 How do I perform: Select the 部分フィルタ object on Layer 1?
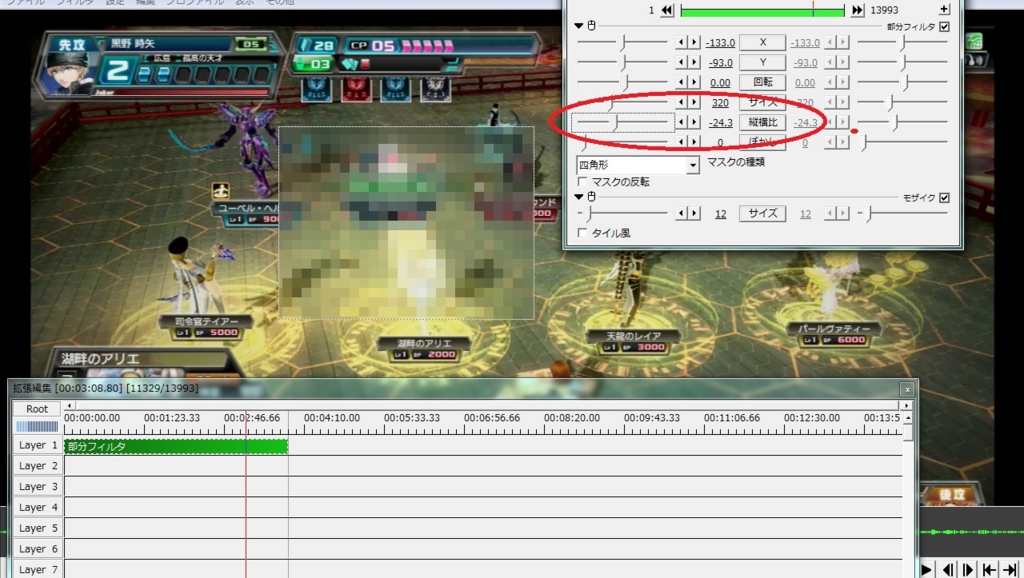click(x=176, y=447)
